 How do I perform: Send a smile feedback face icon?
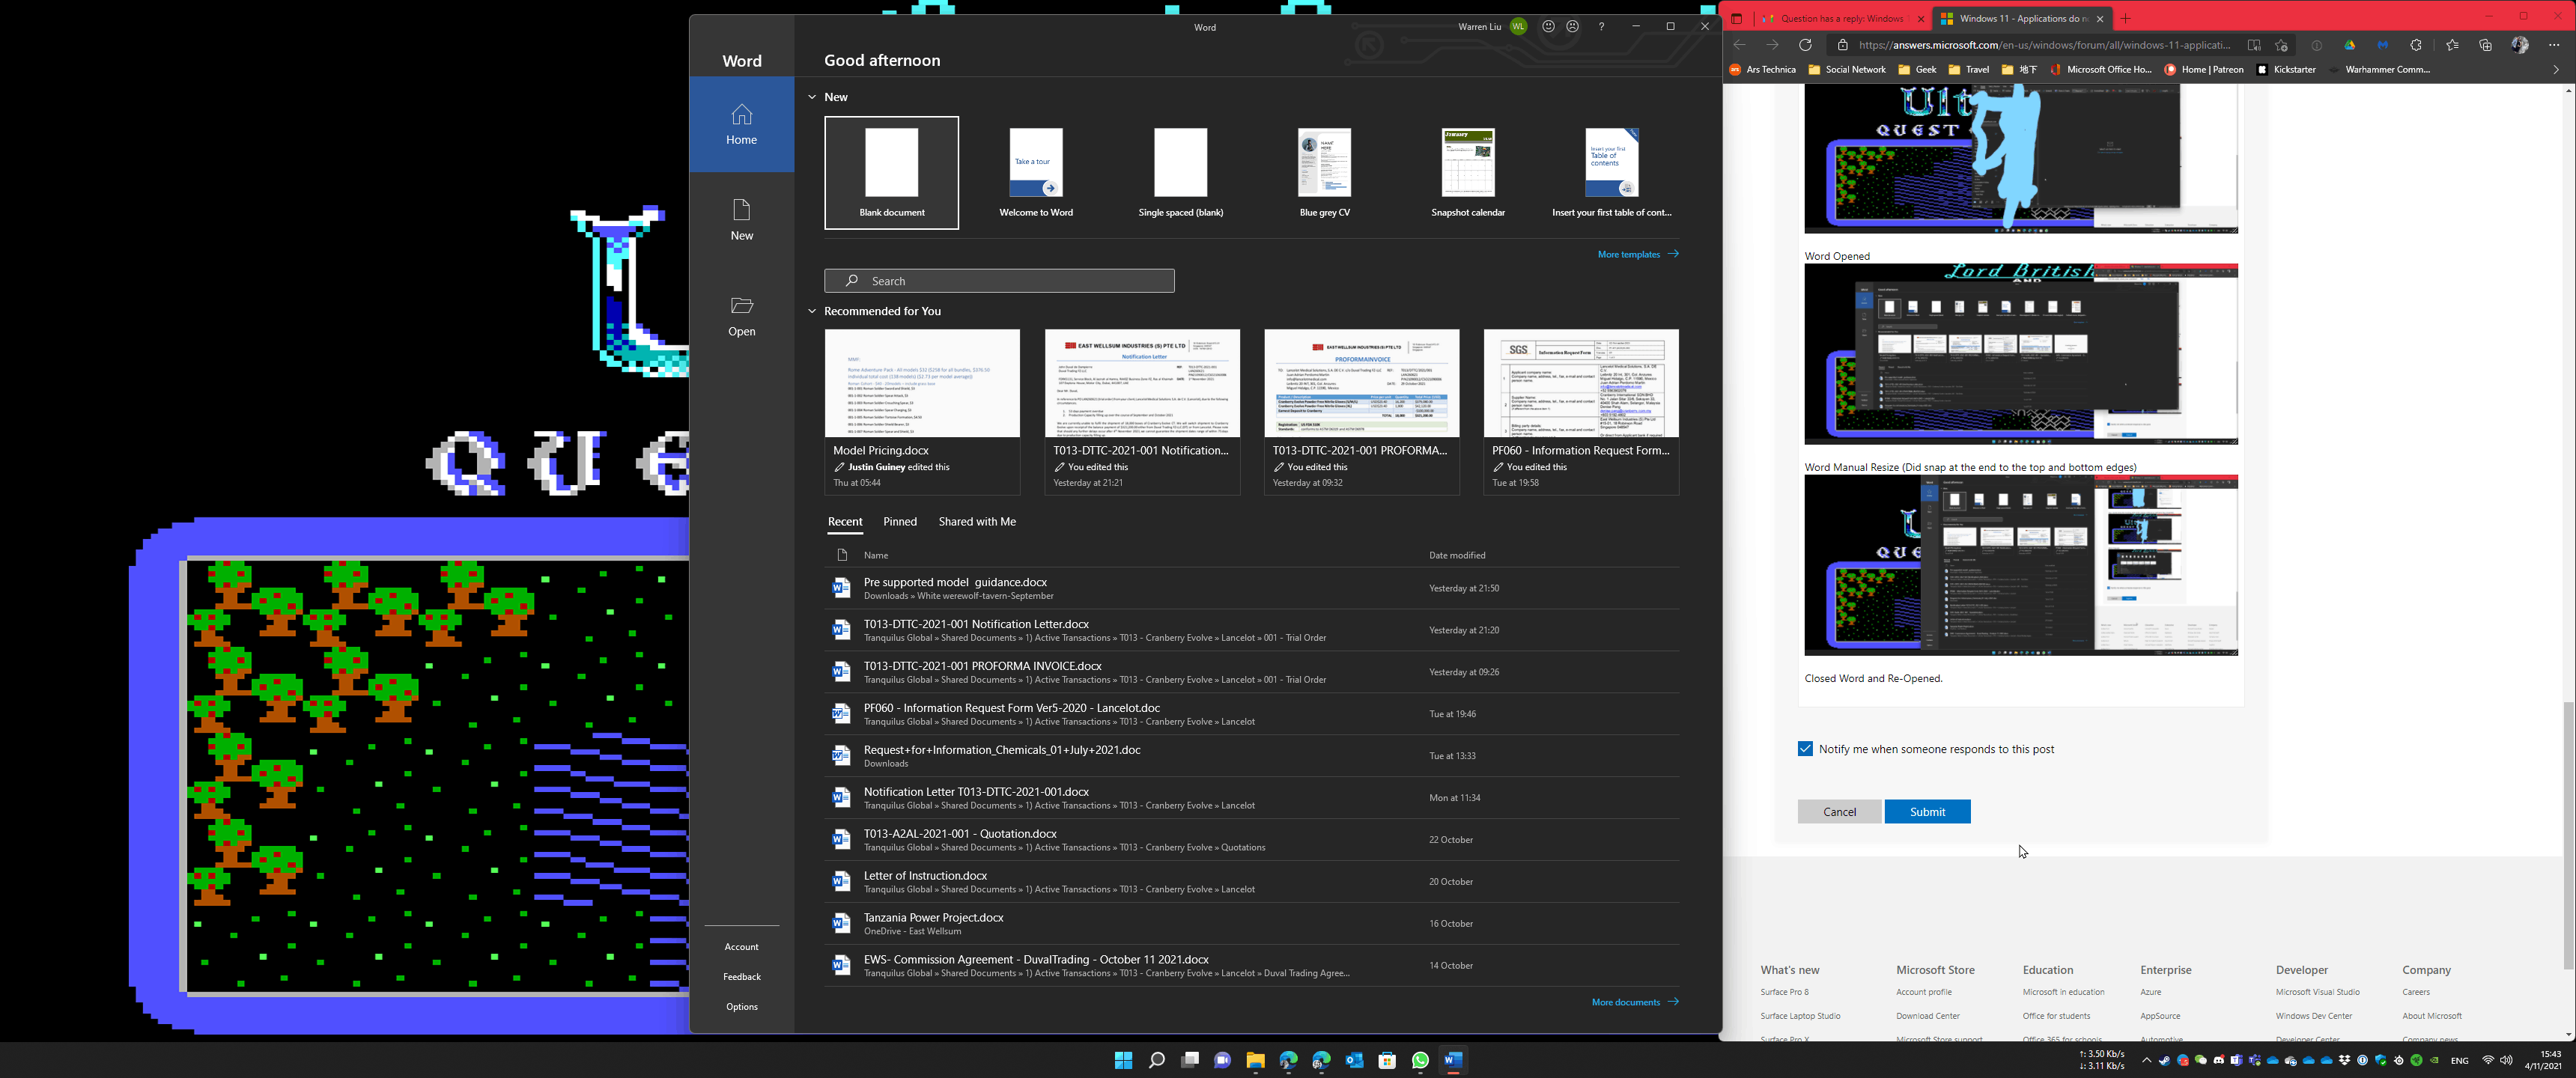pyautogui.click(x=1548, y=27)
